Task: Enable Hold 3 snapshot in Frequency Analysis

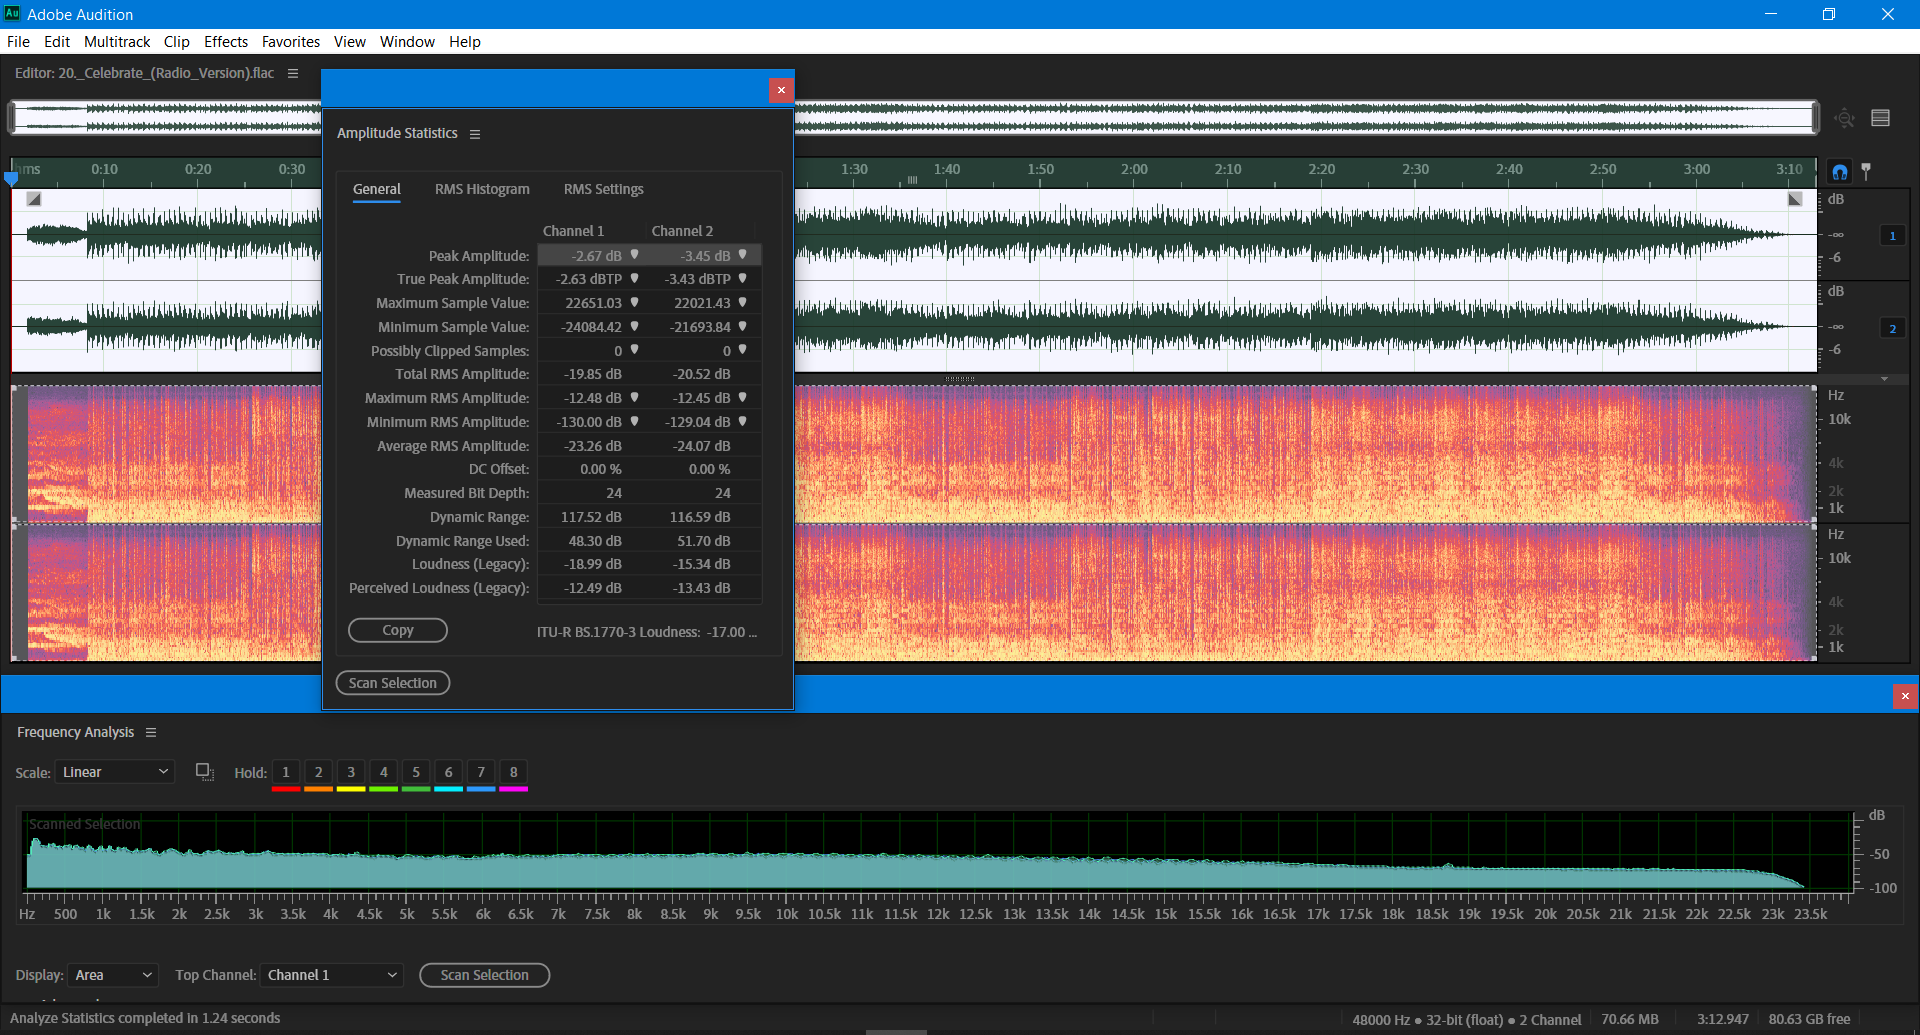Action: [x=350, y=772]
